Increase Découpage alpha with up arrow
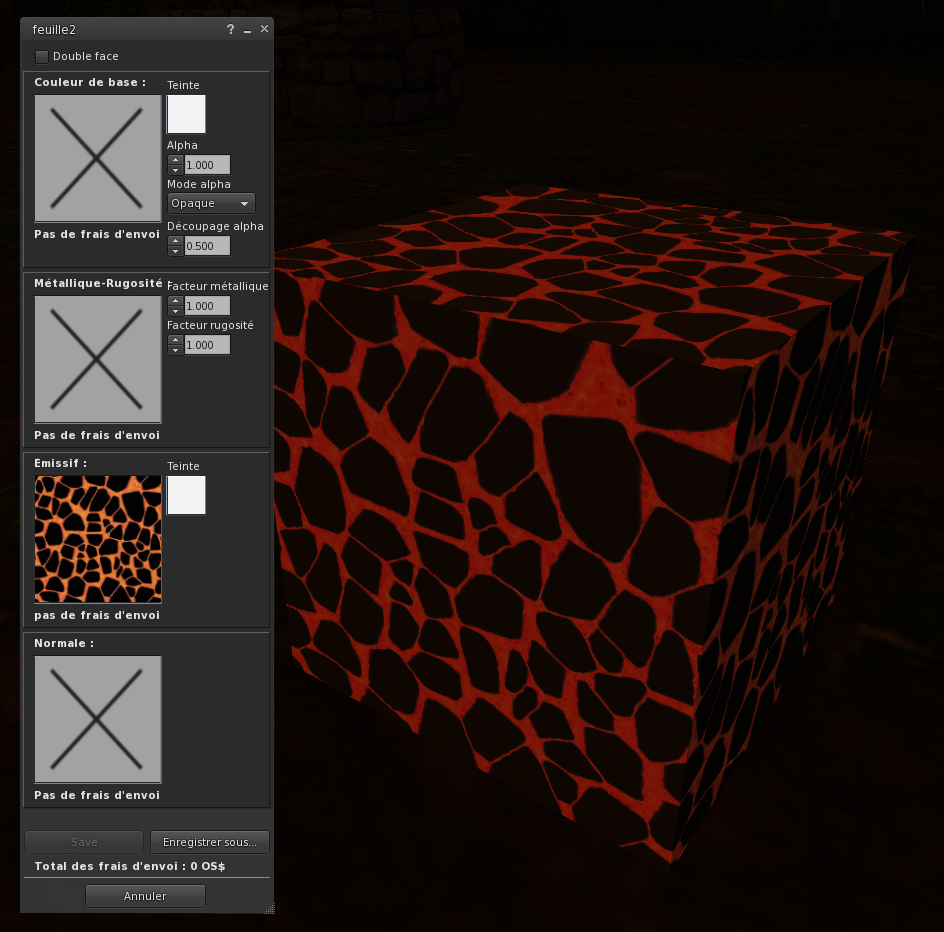Viewport: 944px width, 932px height. (x=175, y=241)
